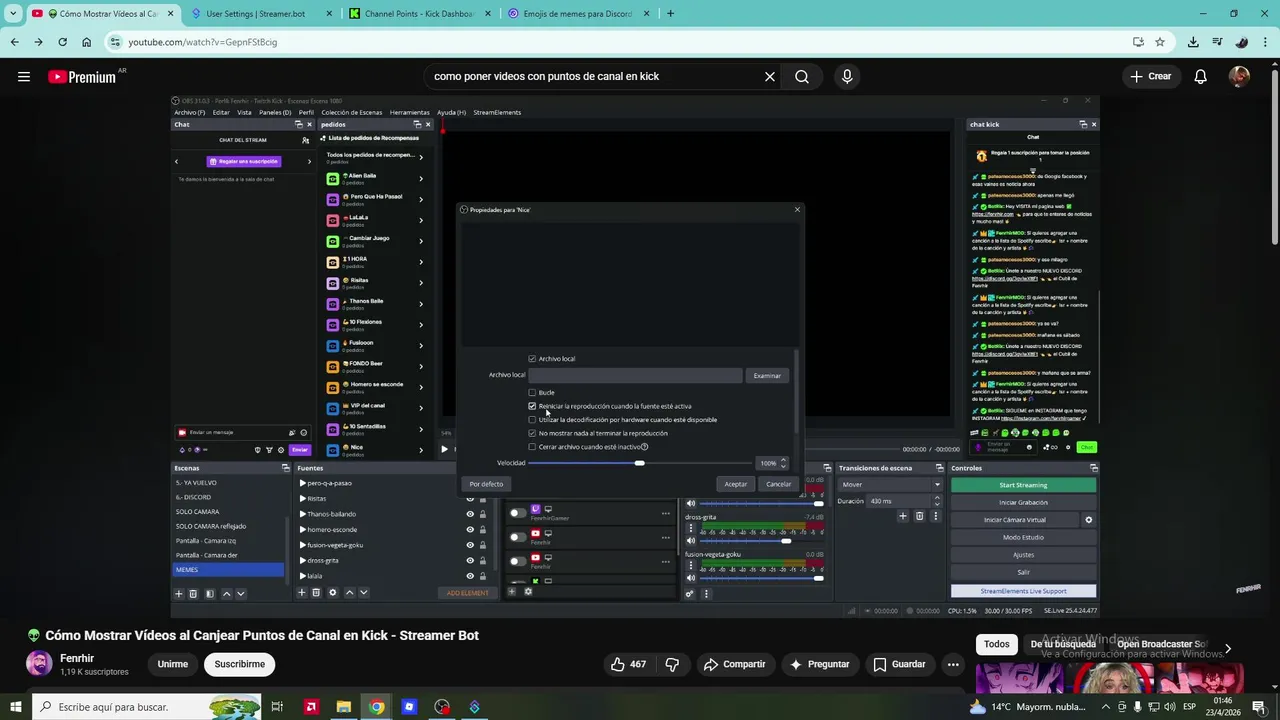Check Cerrar archivo cuando esté inactivo
1280x720 pixels.
click(532, 447)
